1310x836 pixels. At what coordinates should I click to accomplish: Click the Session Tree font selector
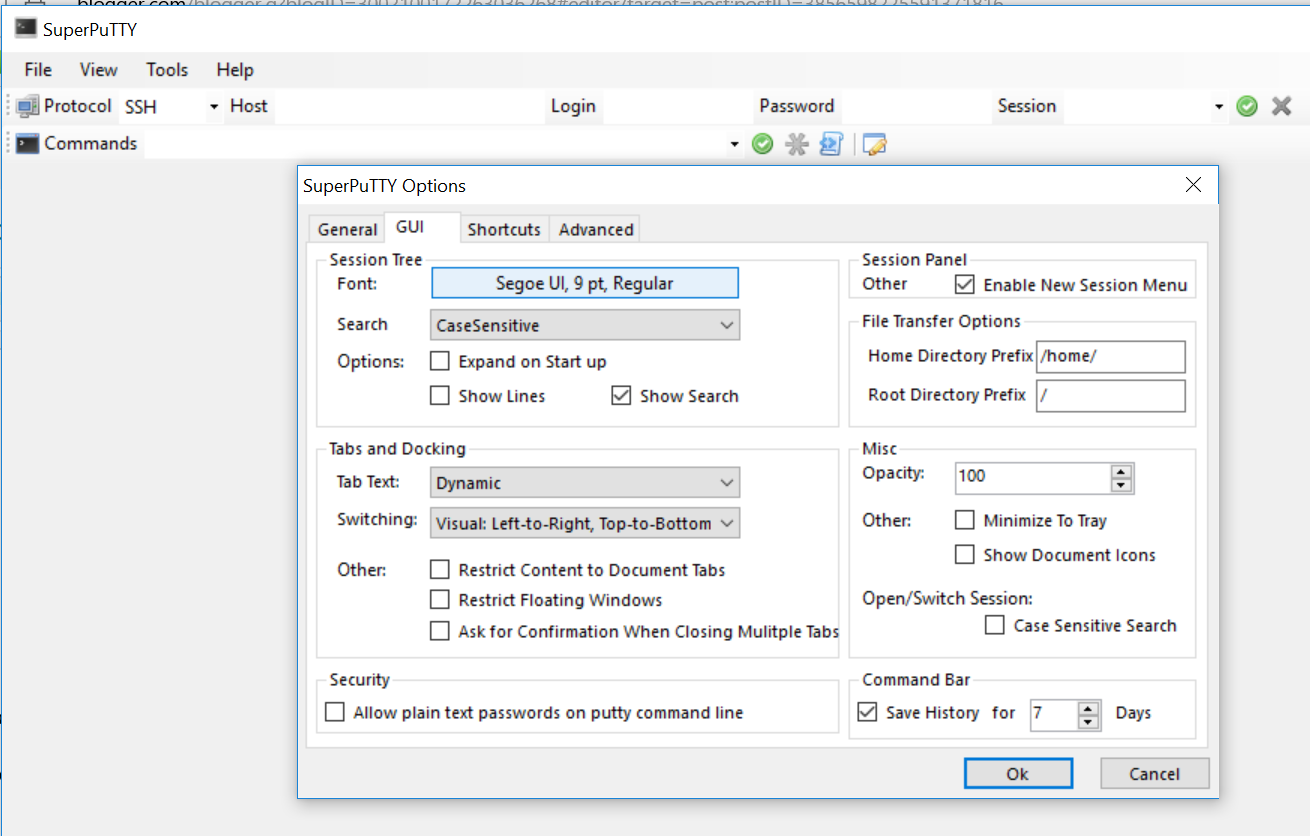tap(584, 283)
